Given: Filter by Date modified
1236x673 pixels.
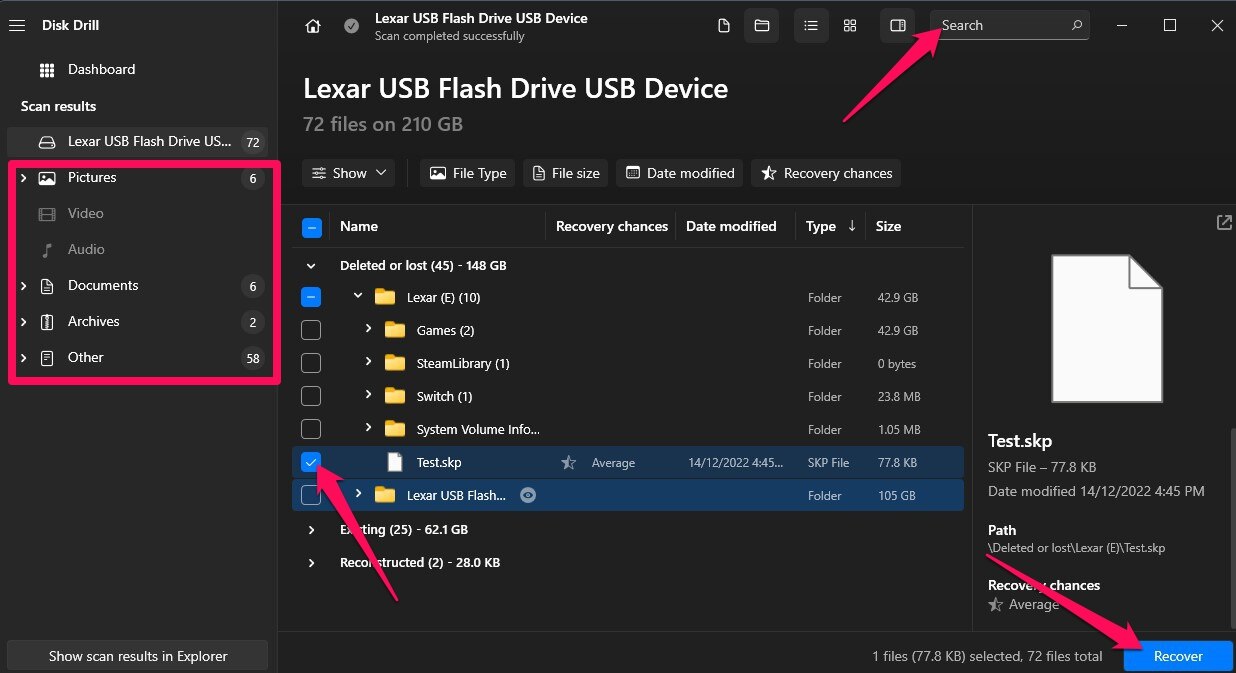Looking at the screenshot, I should point(680,173).
